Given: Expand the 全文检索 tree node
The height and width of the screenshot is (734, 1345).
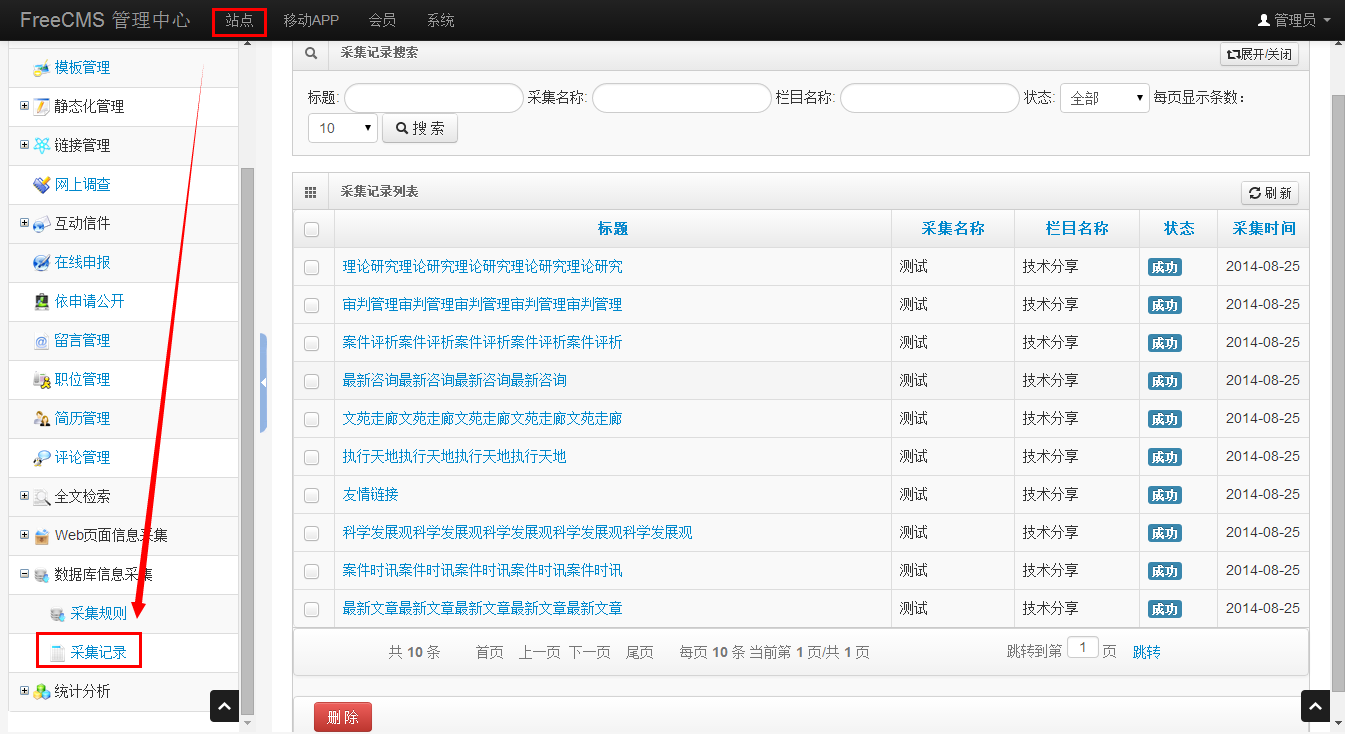Looking at the screenshot, I should pos(25,495).
